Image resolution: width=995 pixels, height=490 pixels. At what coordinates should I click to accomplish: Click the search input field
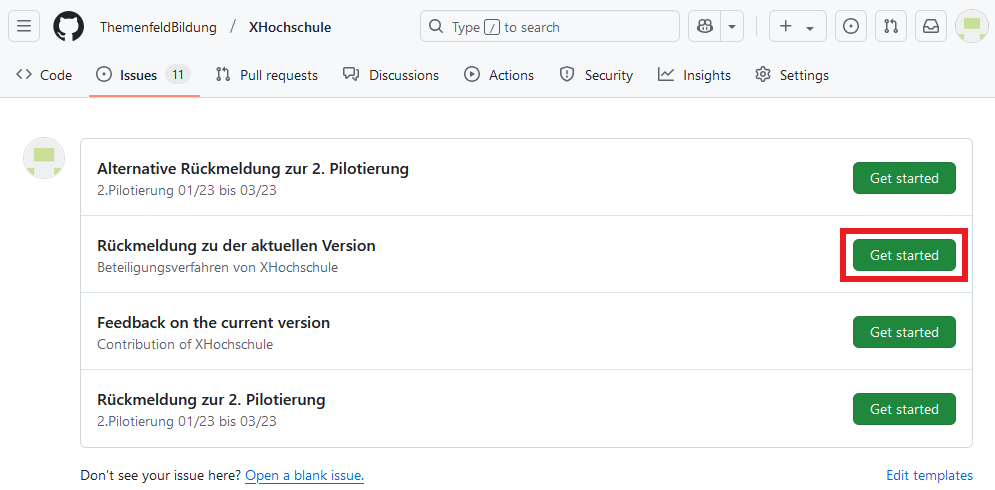[x=550, y=27]
